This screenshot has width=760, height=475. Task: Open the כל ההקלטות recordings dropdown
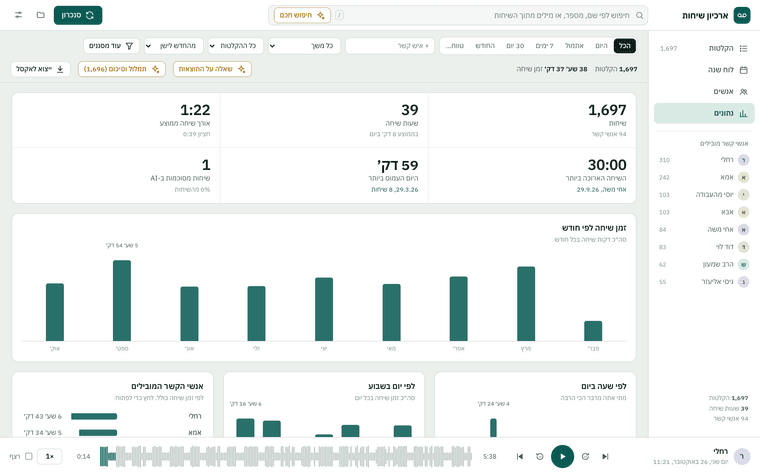point(236,46)
